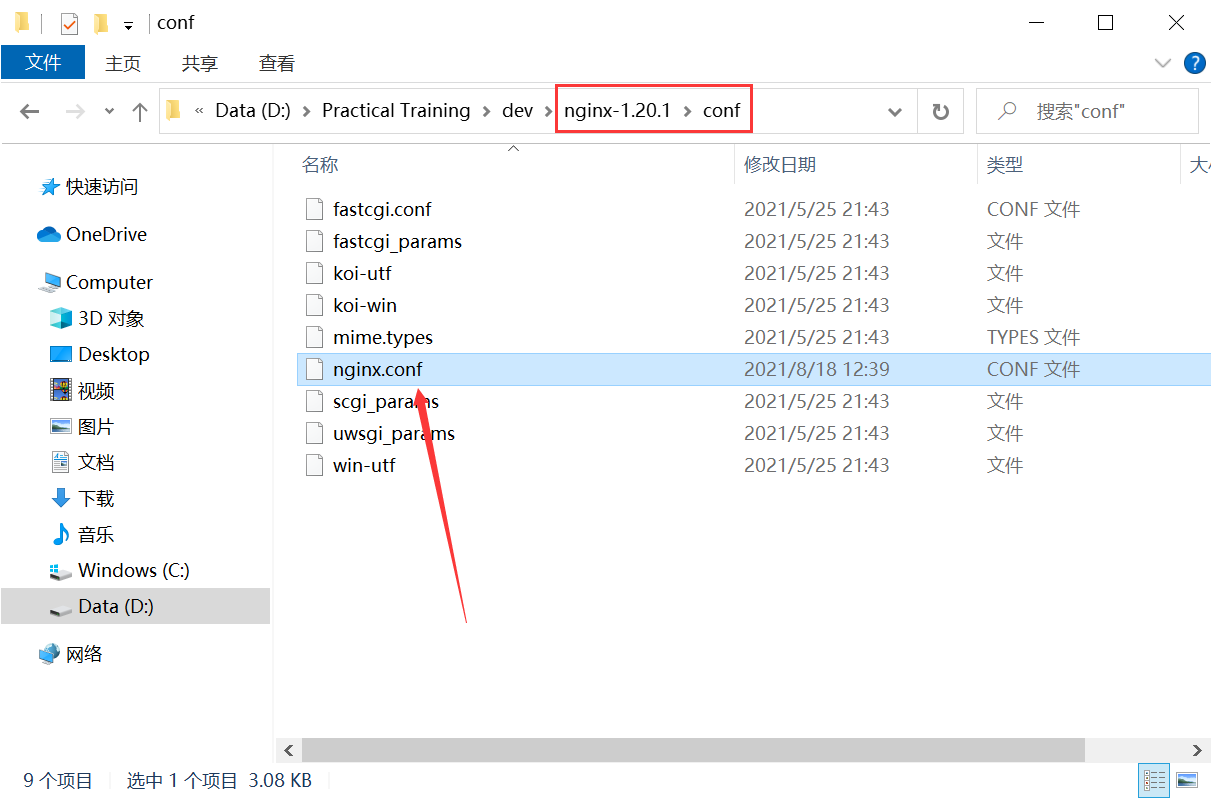Open Desktop in the navigation pane
The height and width of the screenshot is (799, 1212).
click(100, 355)
